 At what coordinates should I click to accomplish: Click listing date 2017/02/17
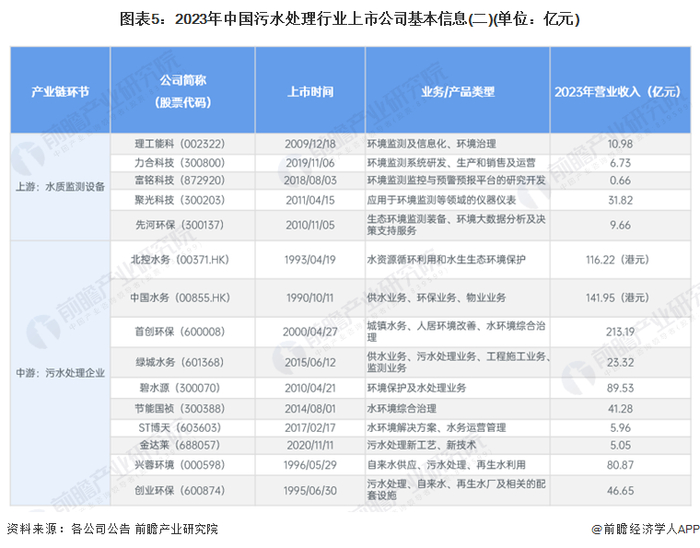[310, 428]
